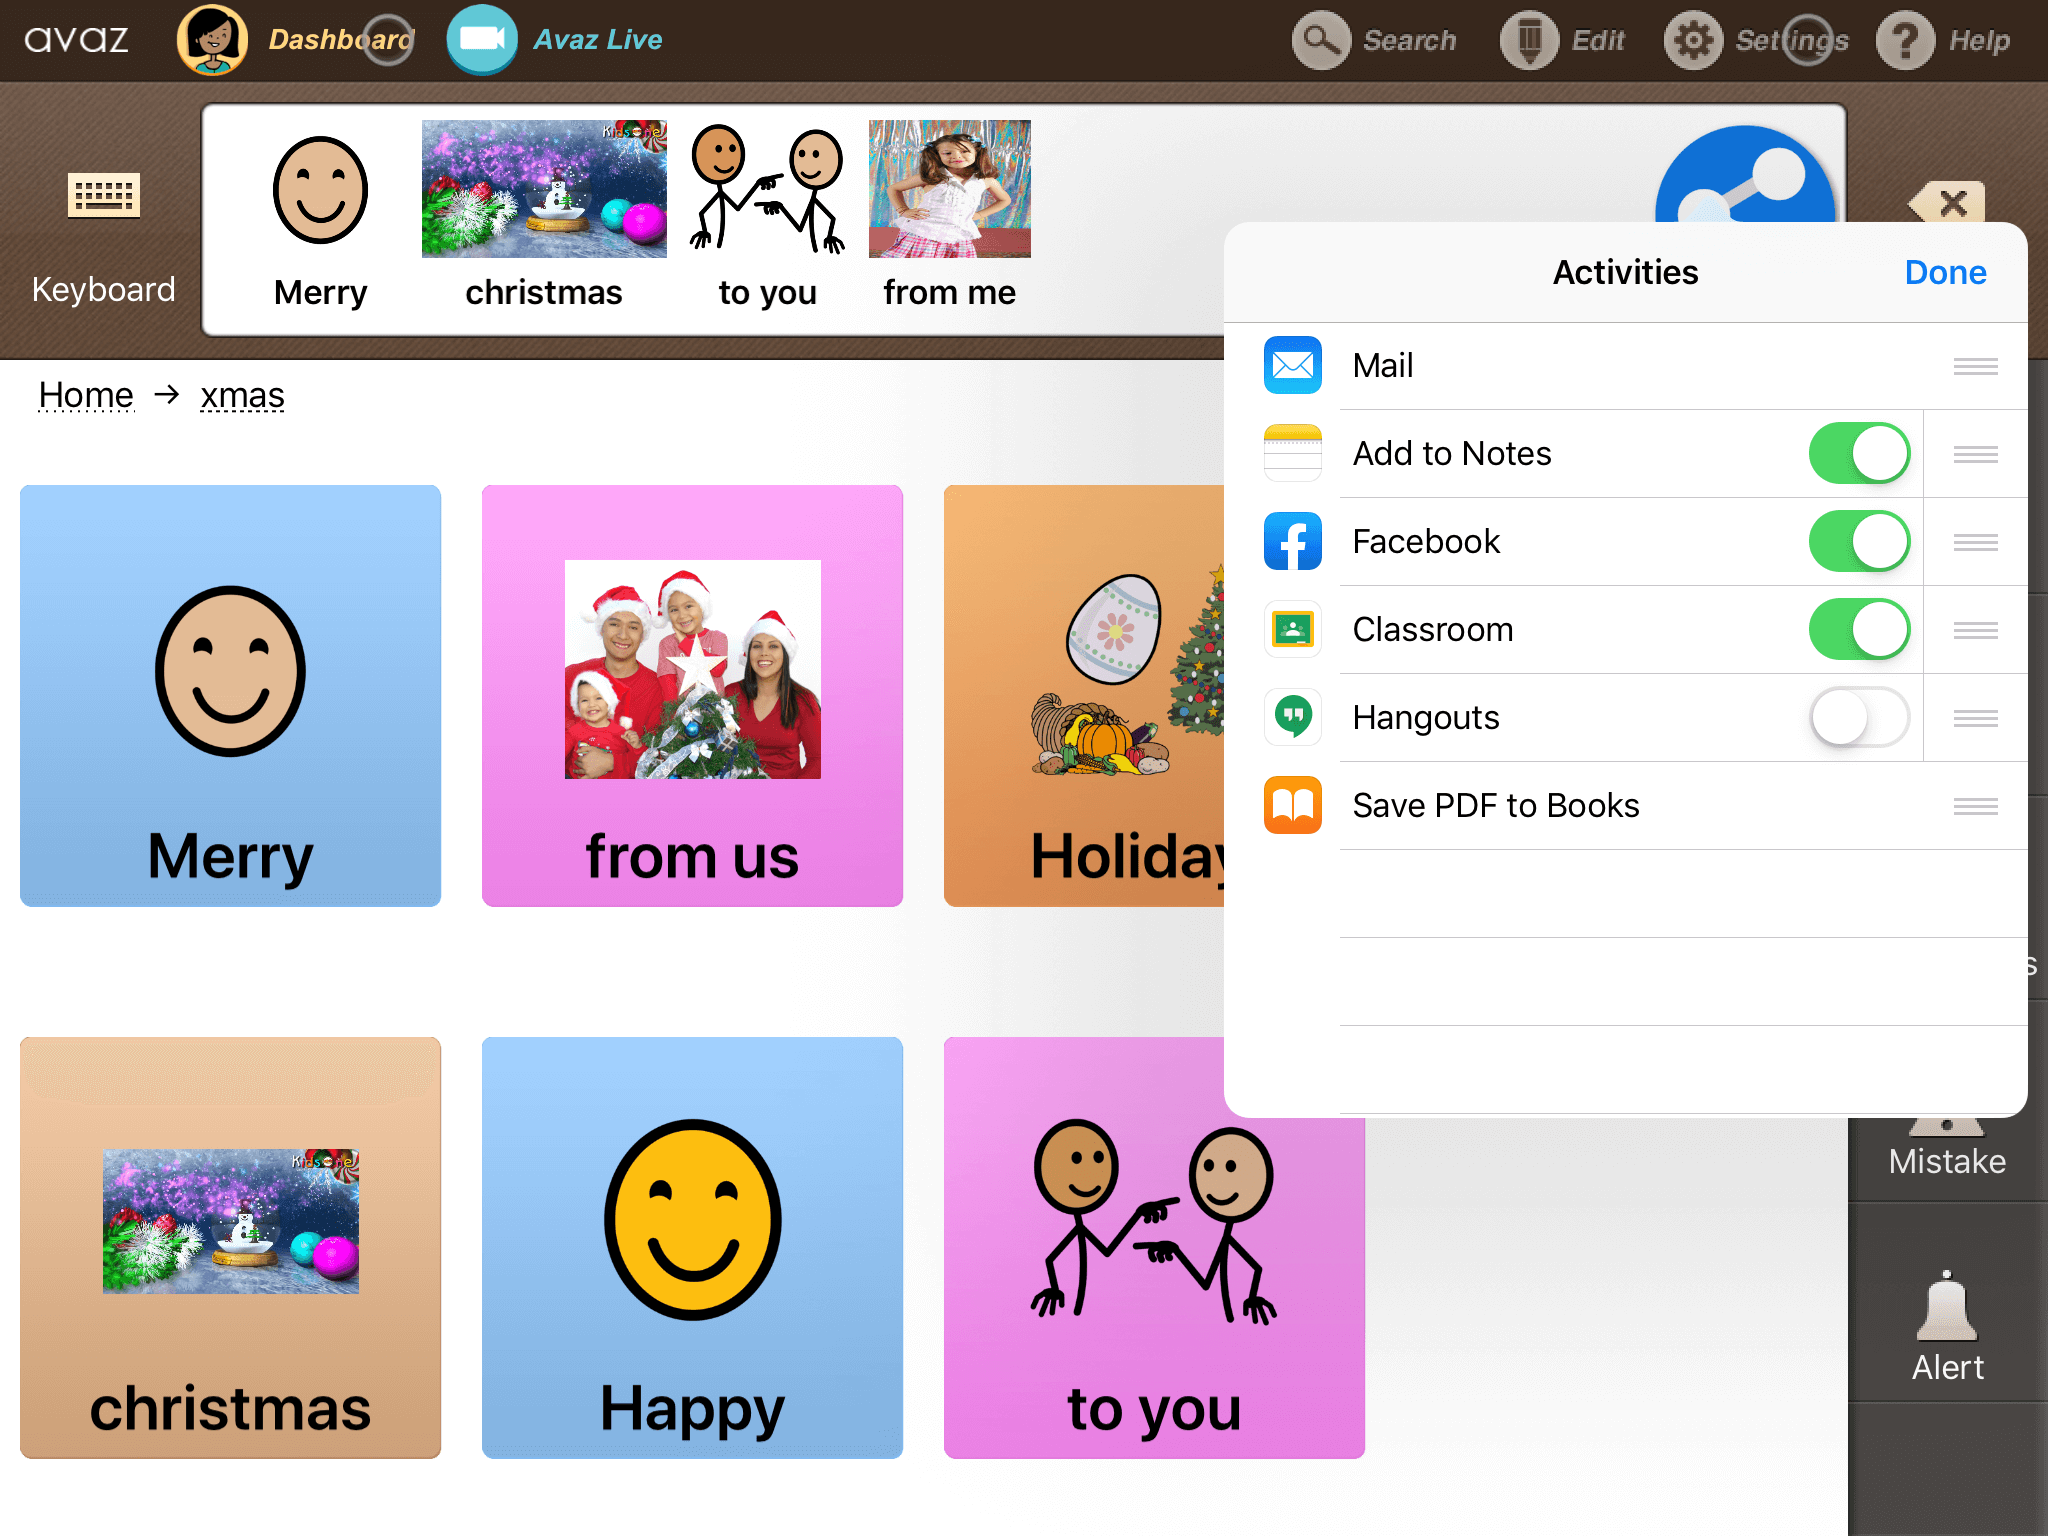This screenshot has width=2048, height=1536.
Task: Go to Home breadcrumb link
Action: click(86, 396)
